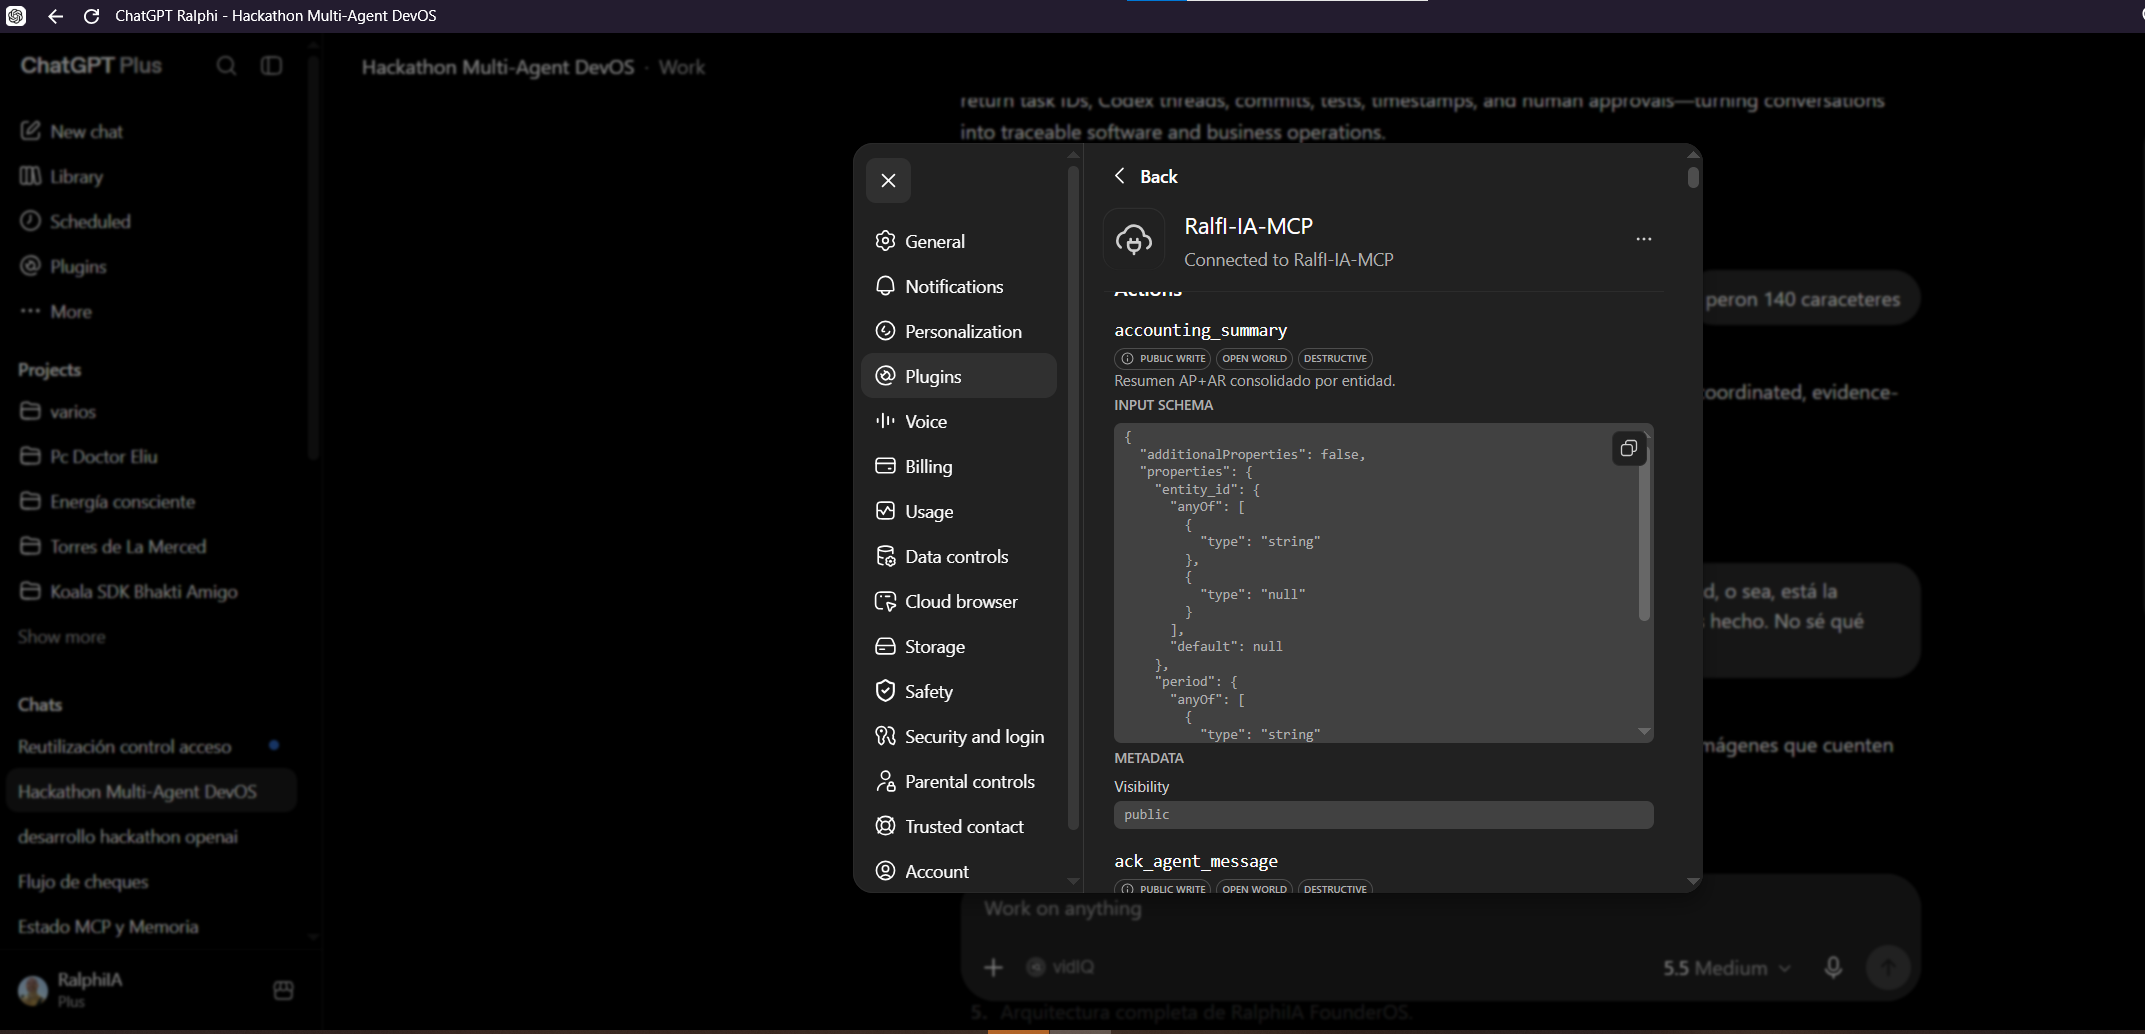This screenshot has width=2145, height=1034.
Task: Show more projects
Action: point(61,637)
